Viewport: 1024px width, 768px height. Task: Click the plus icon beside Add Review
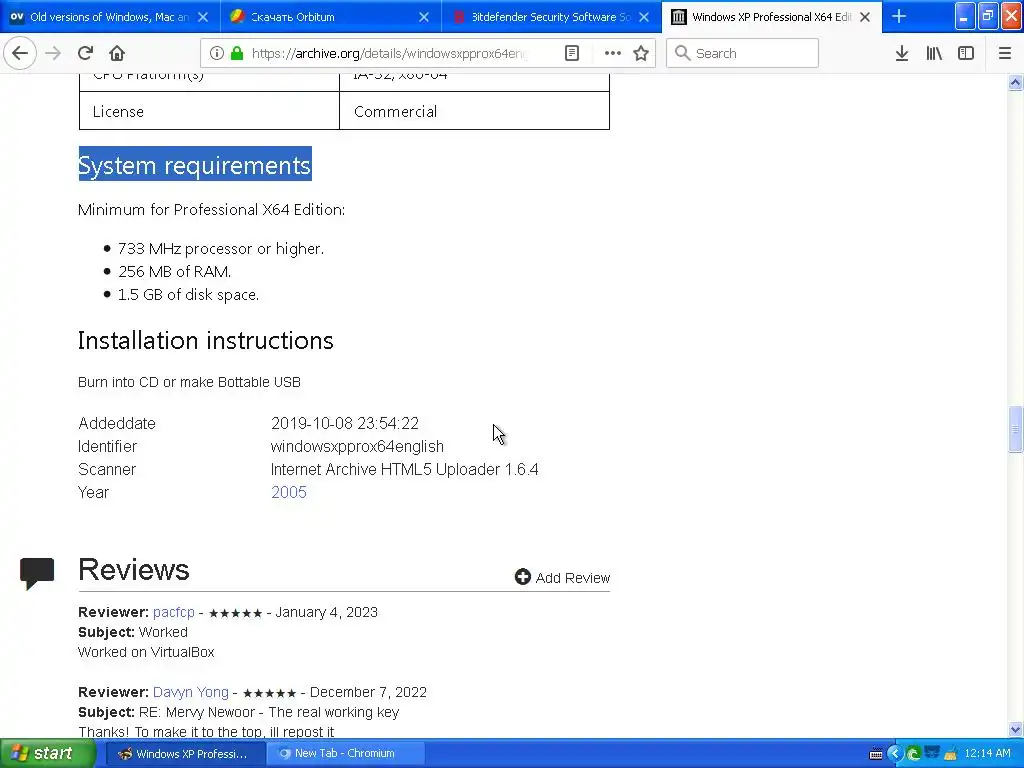(x=522, y=577)
